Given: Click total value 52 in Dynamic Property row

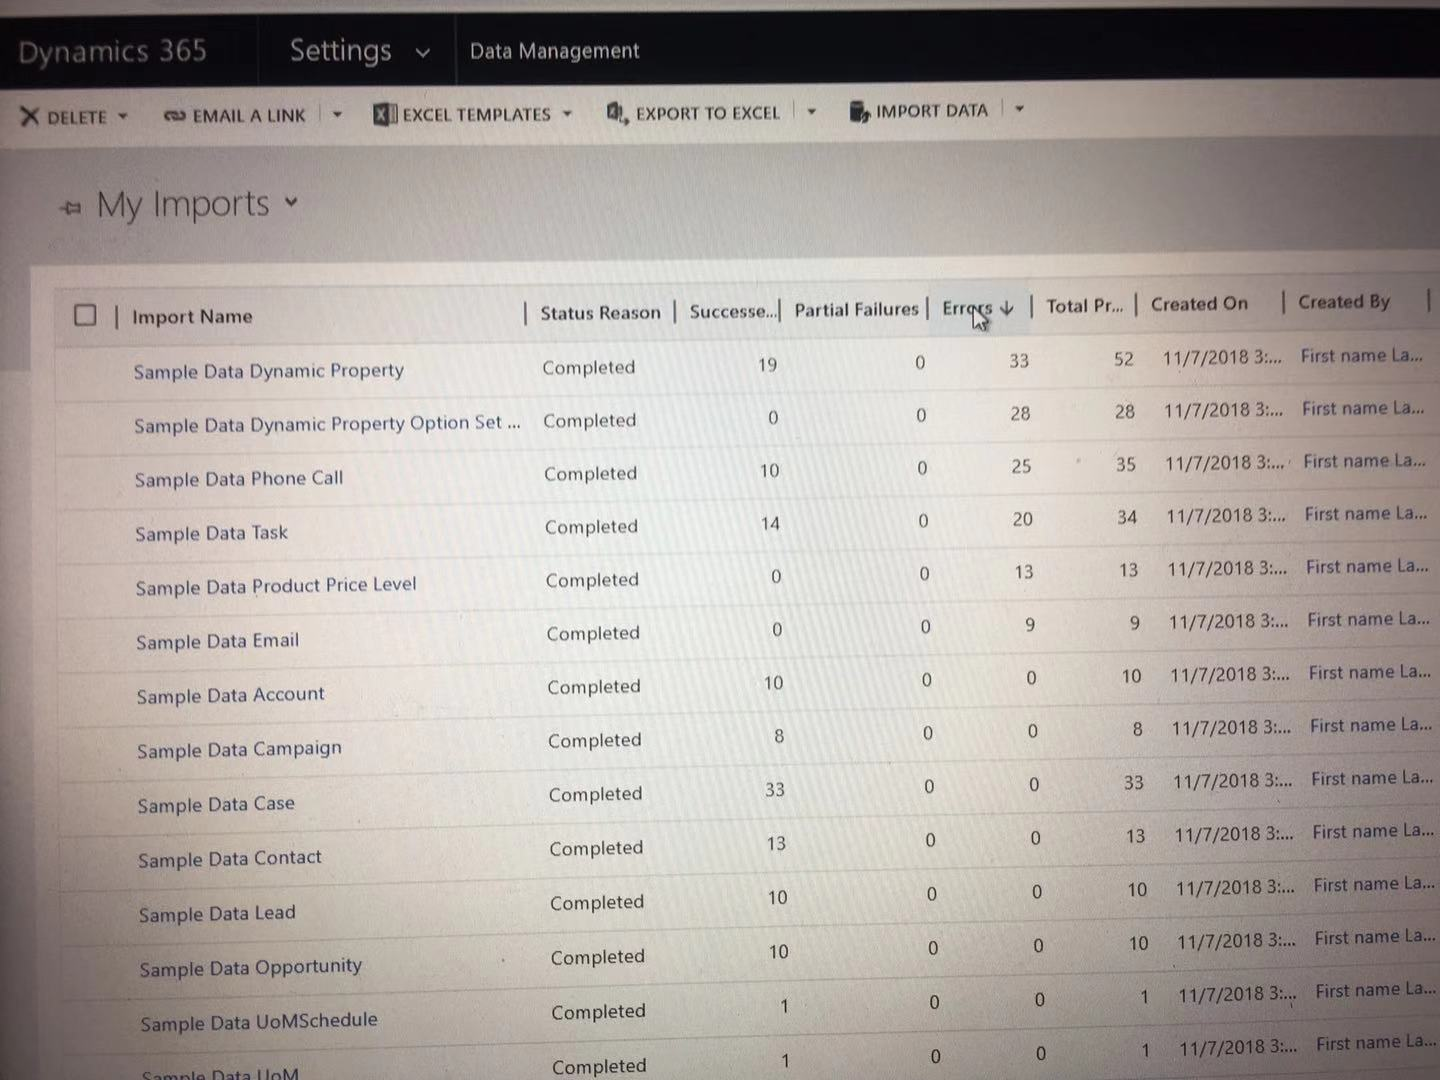Looking at the screenshot, I should [1124, 358].
